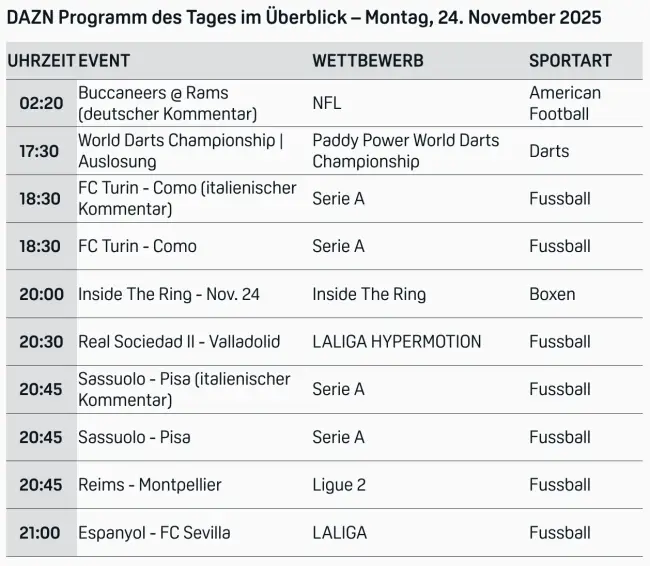Open Real Sociedad II - Valladolid event
The image size is (650, 566).
(179, 342)
